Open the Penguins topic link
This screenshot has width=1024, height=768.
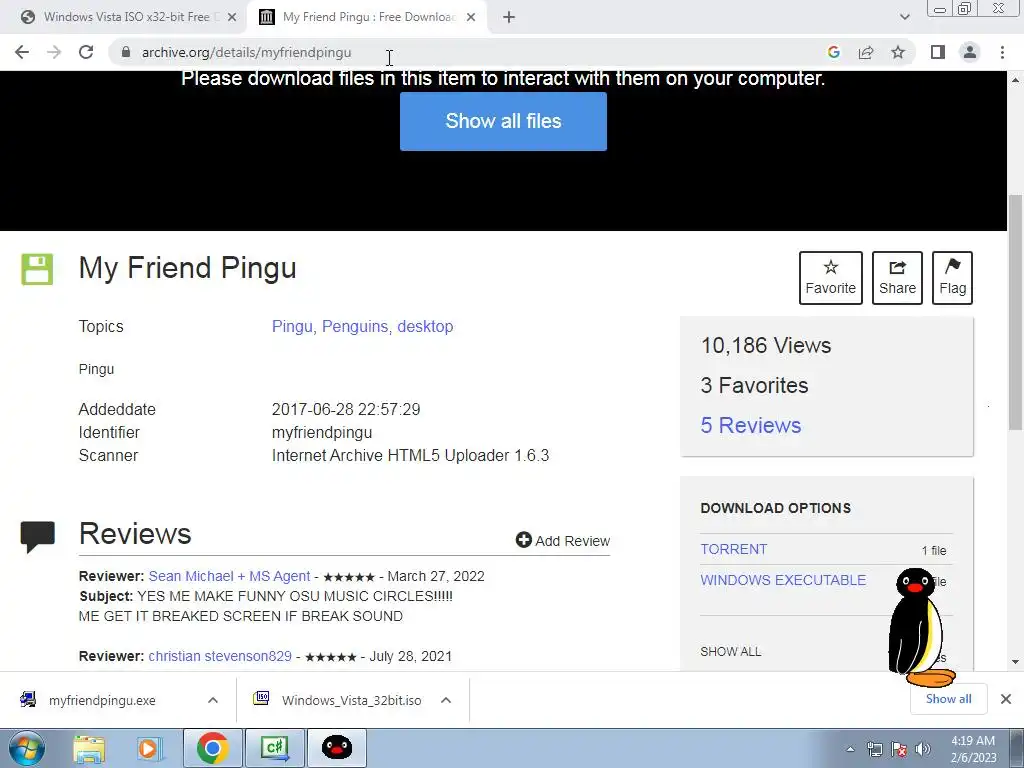pyautogui.click(x=355, y=327)
